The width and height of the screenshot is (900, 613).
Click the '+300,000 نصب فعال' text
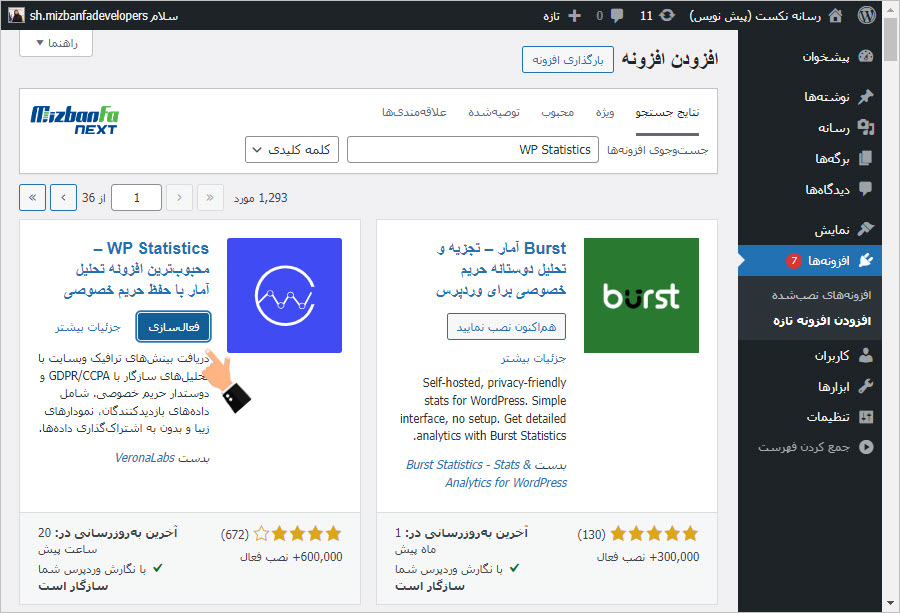[648, 557]
